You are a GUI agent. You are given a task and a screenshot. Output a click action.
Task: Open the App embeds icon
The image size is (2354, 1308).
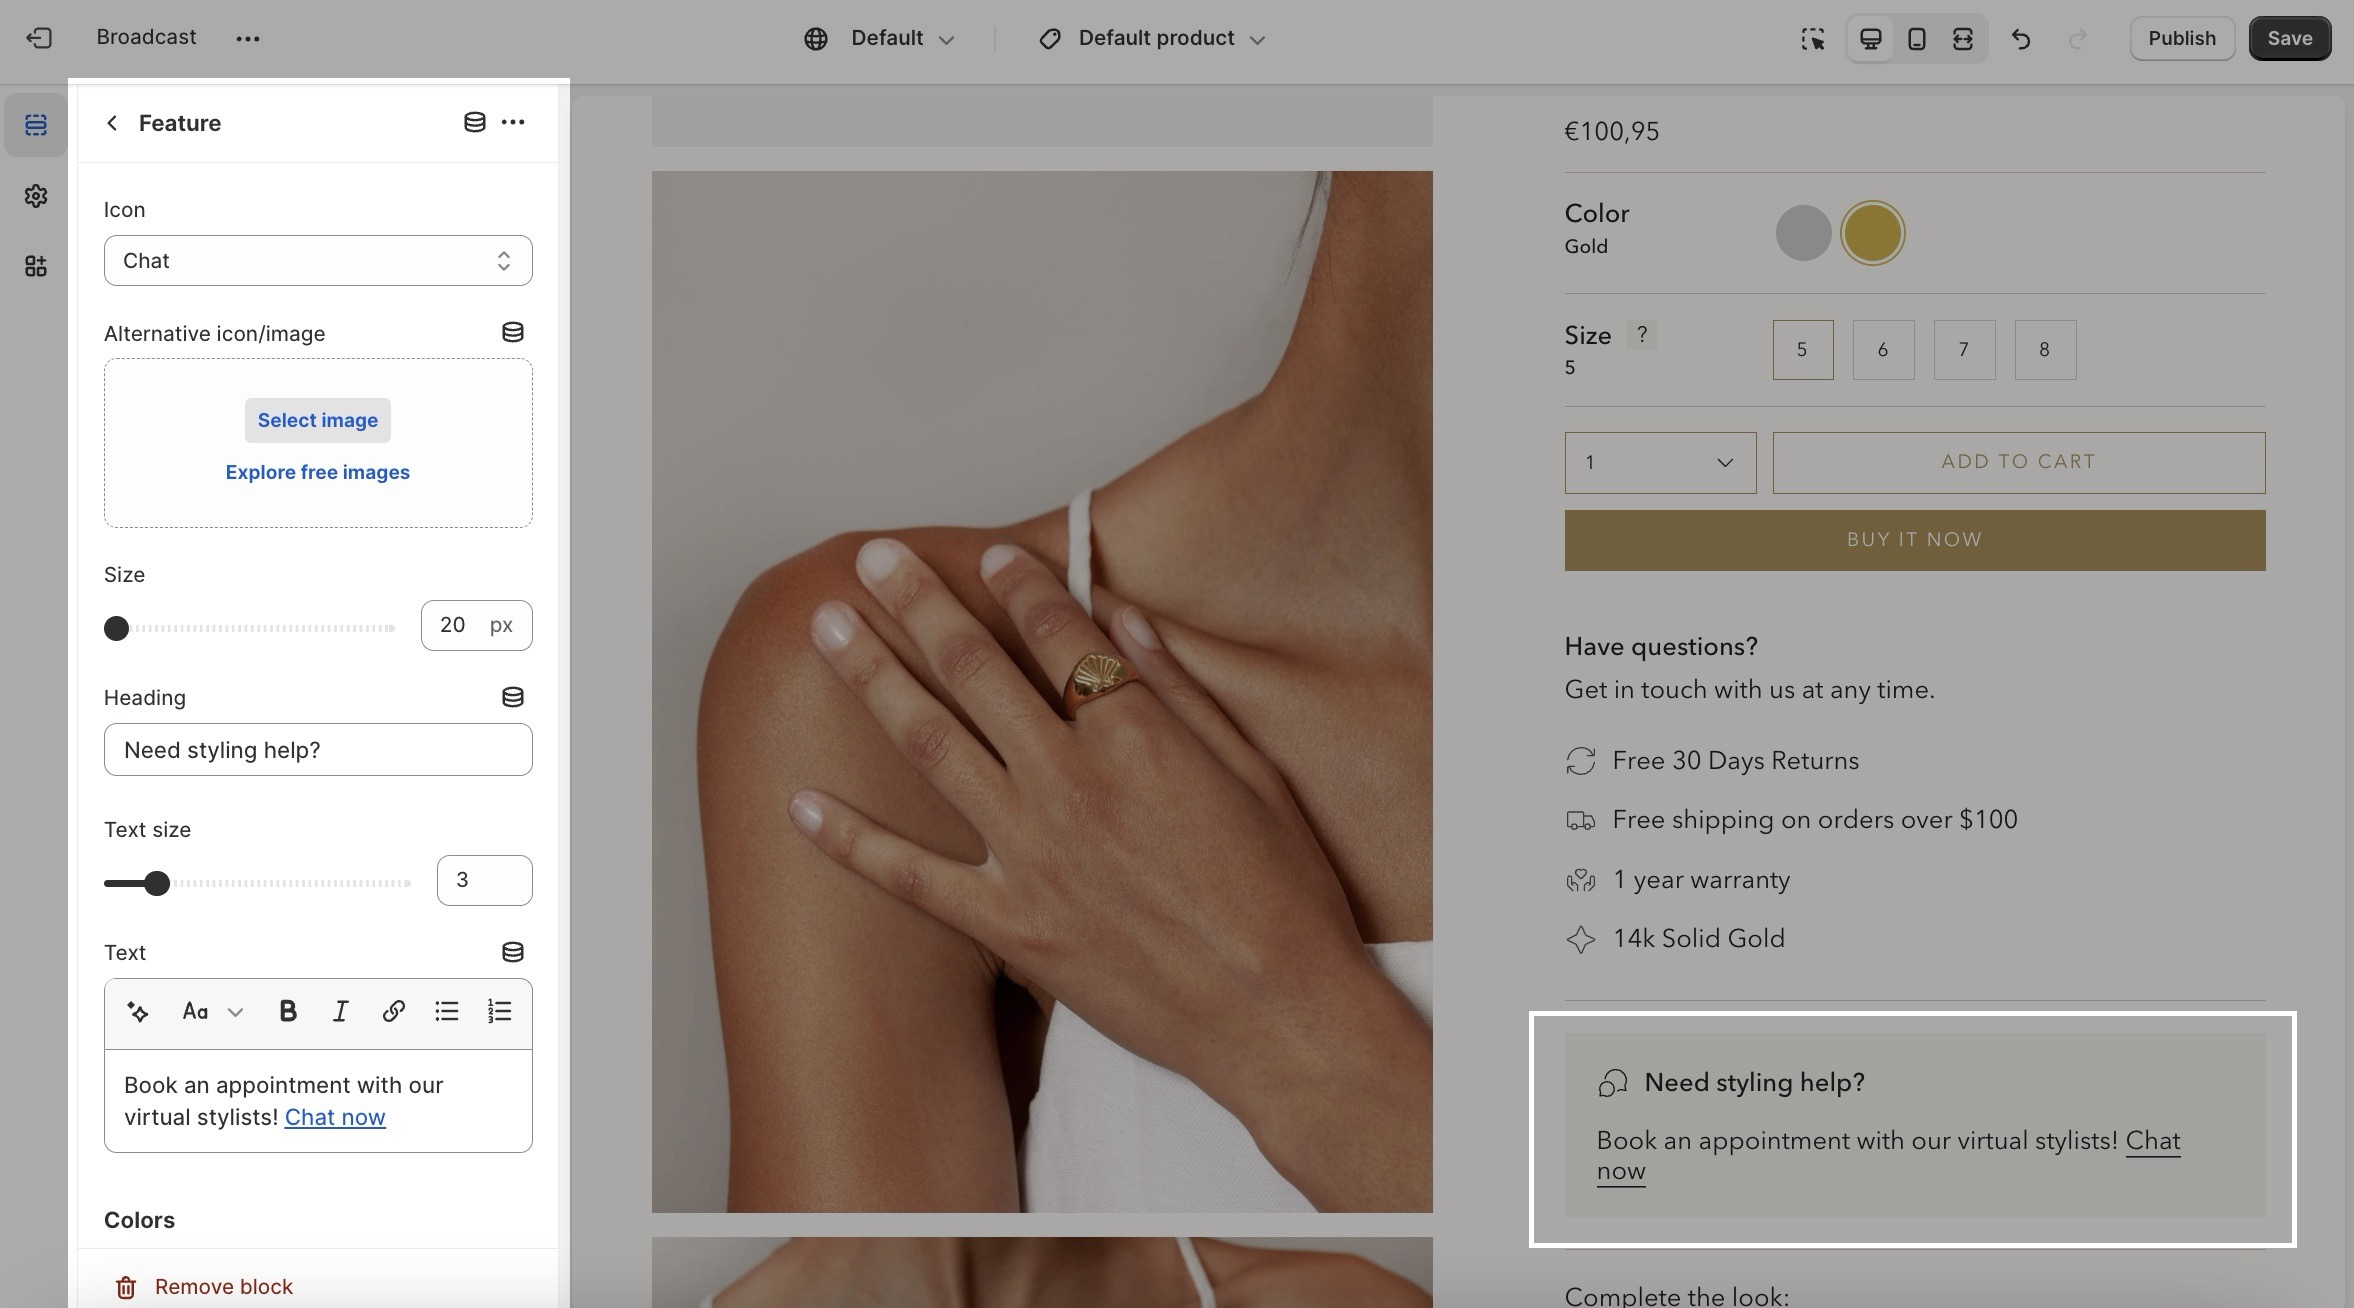click(36, 266)
